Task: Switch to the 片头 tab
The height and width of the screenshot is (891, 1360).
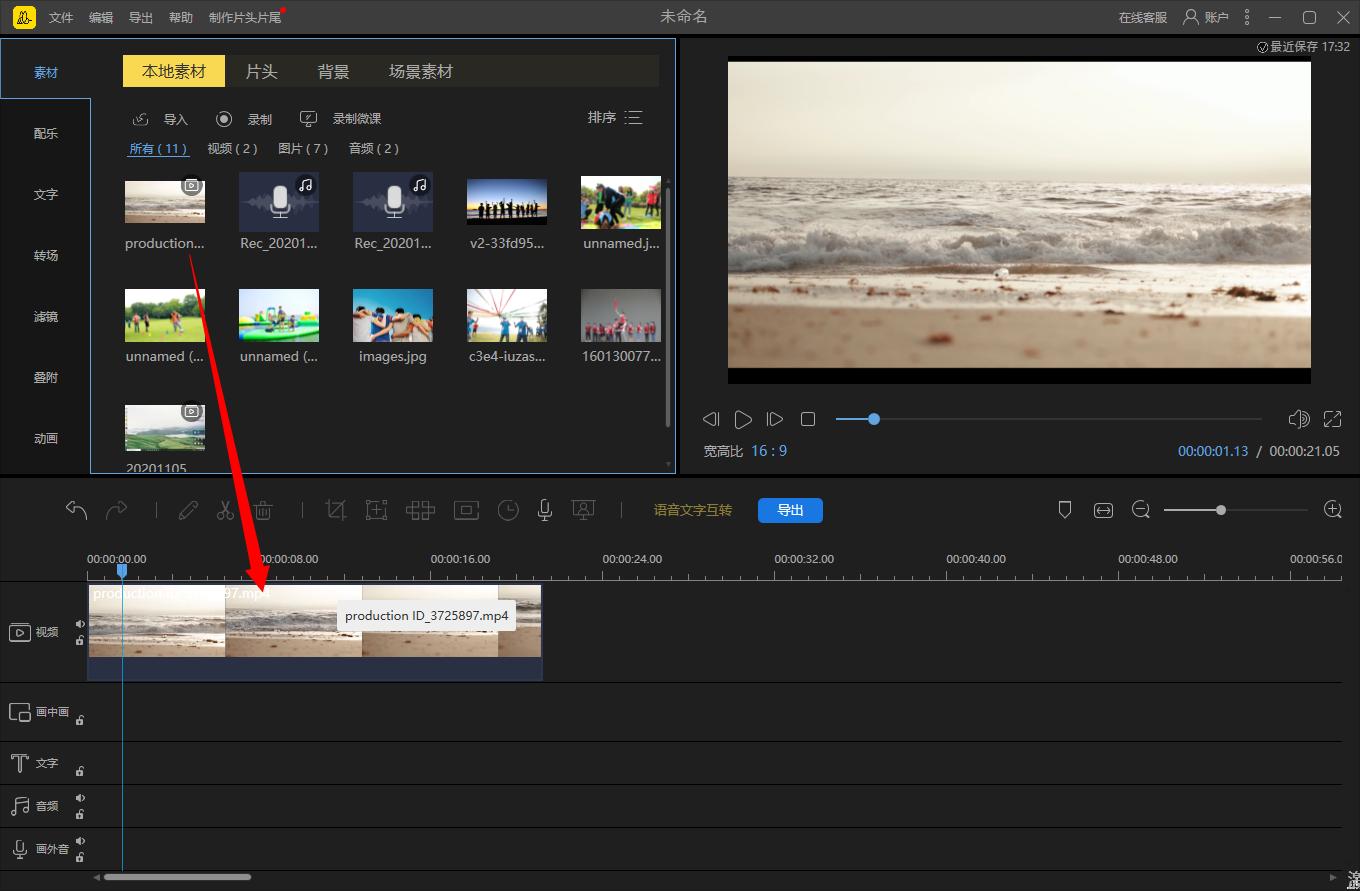Action: pos(261,72)
